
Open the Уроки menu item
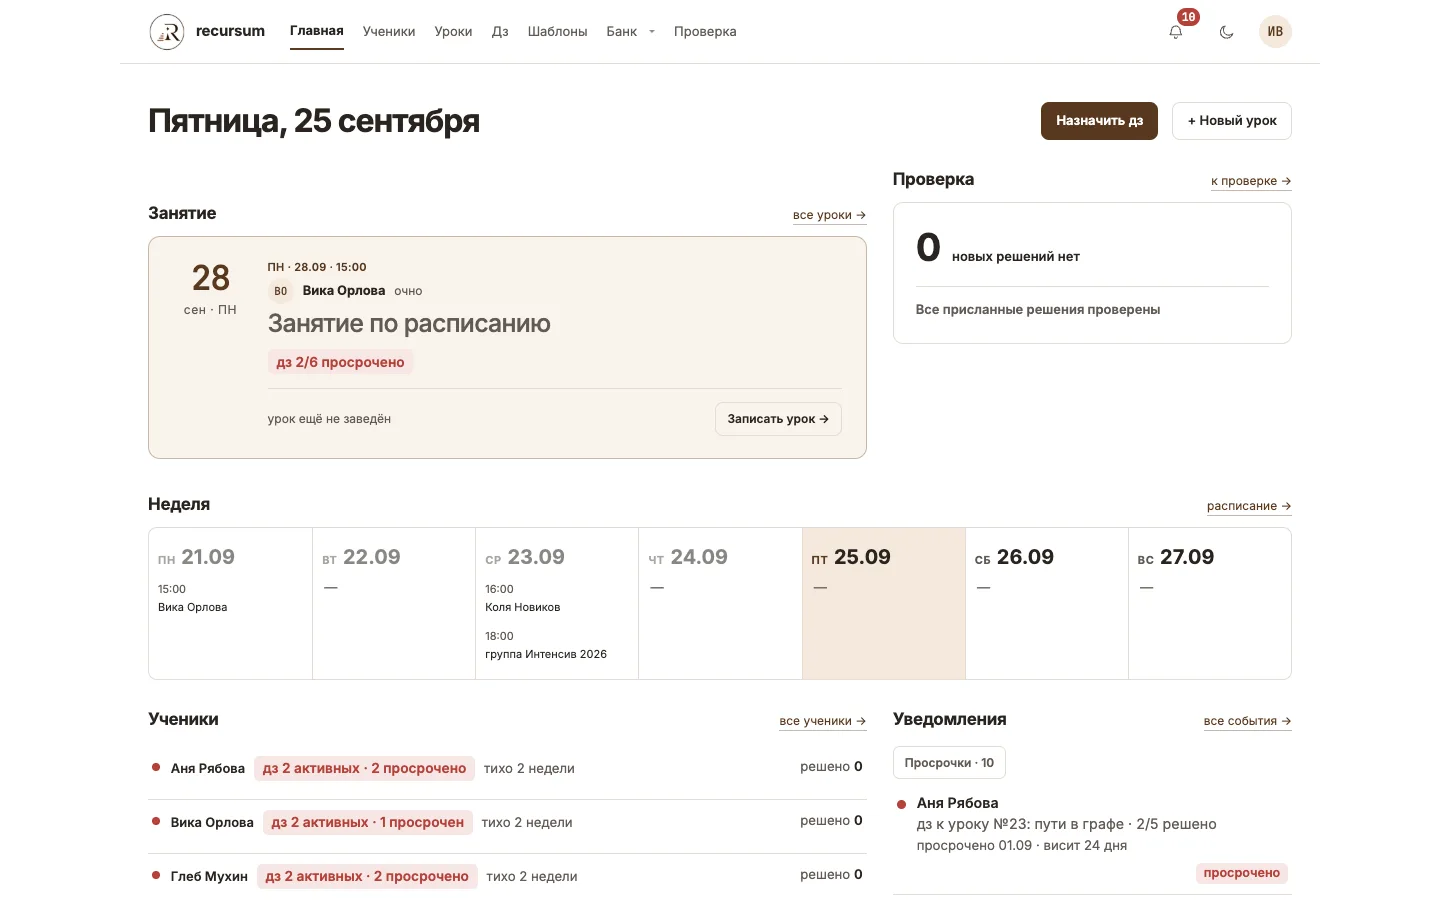[x=453, y=32]
